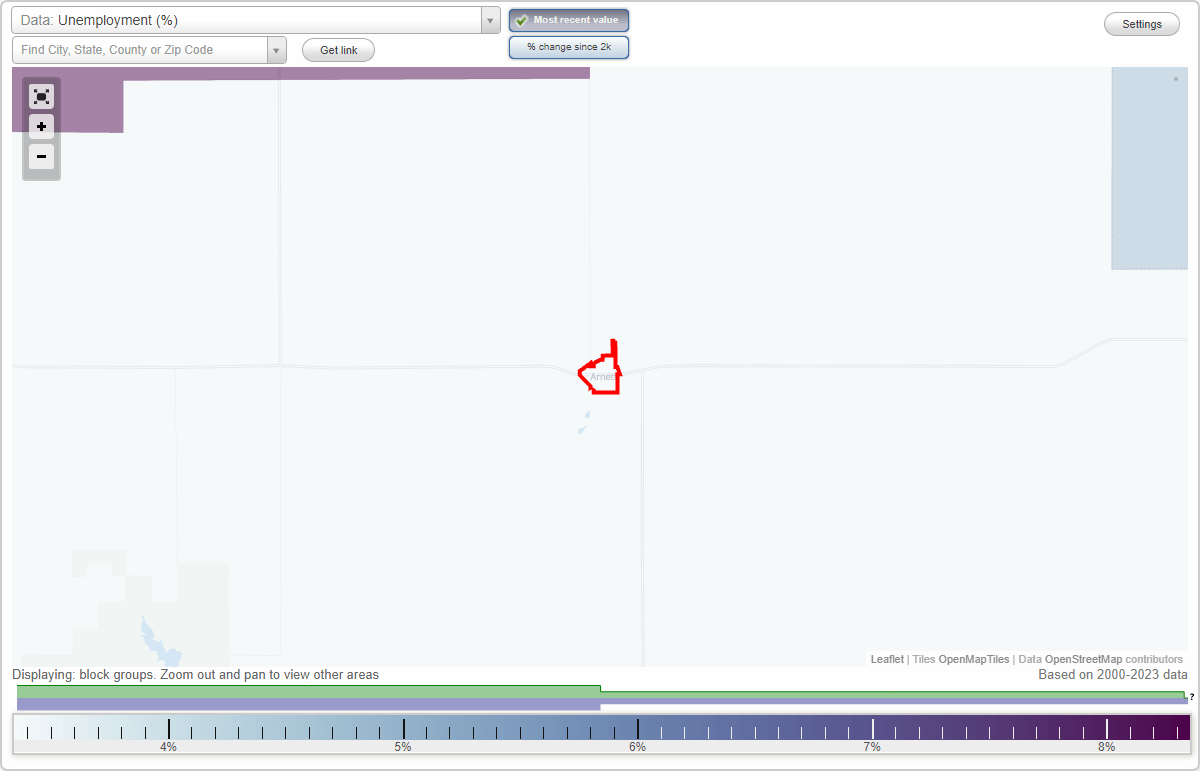The height and width of the screenshot is (771, 1200).
Task: Open the Leaflet attribution link
Action: (x=887, y=659)
